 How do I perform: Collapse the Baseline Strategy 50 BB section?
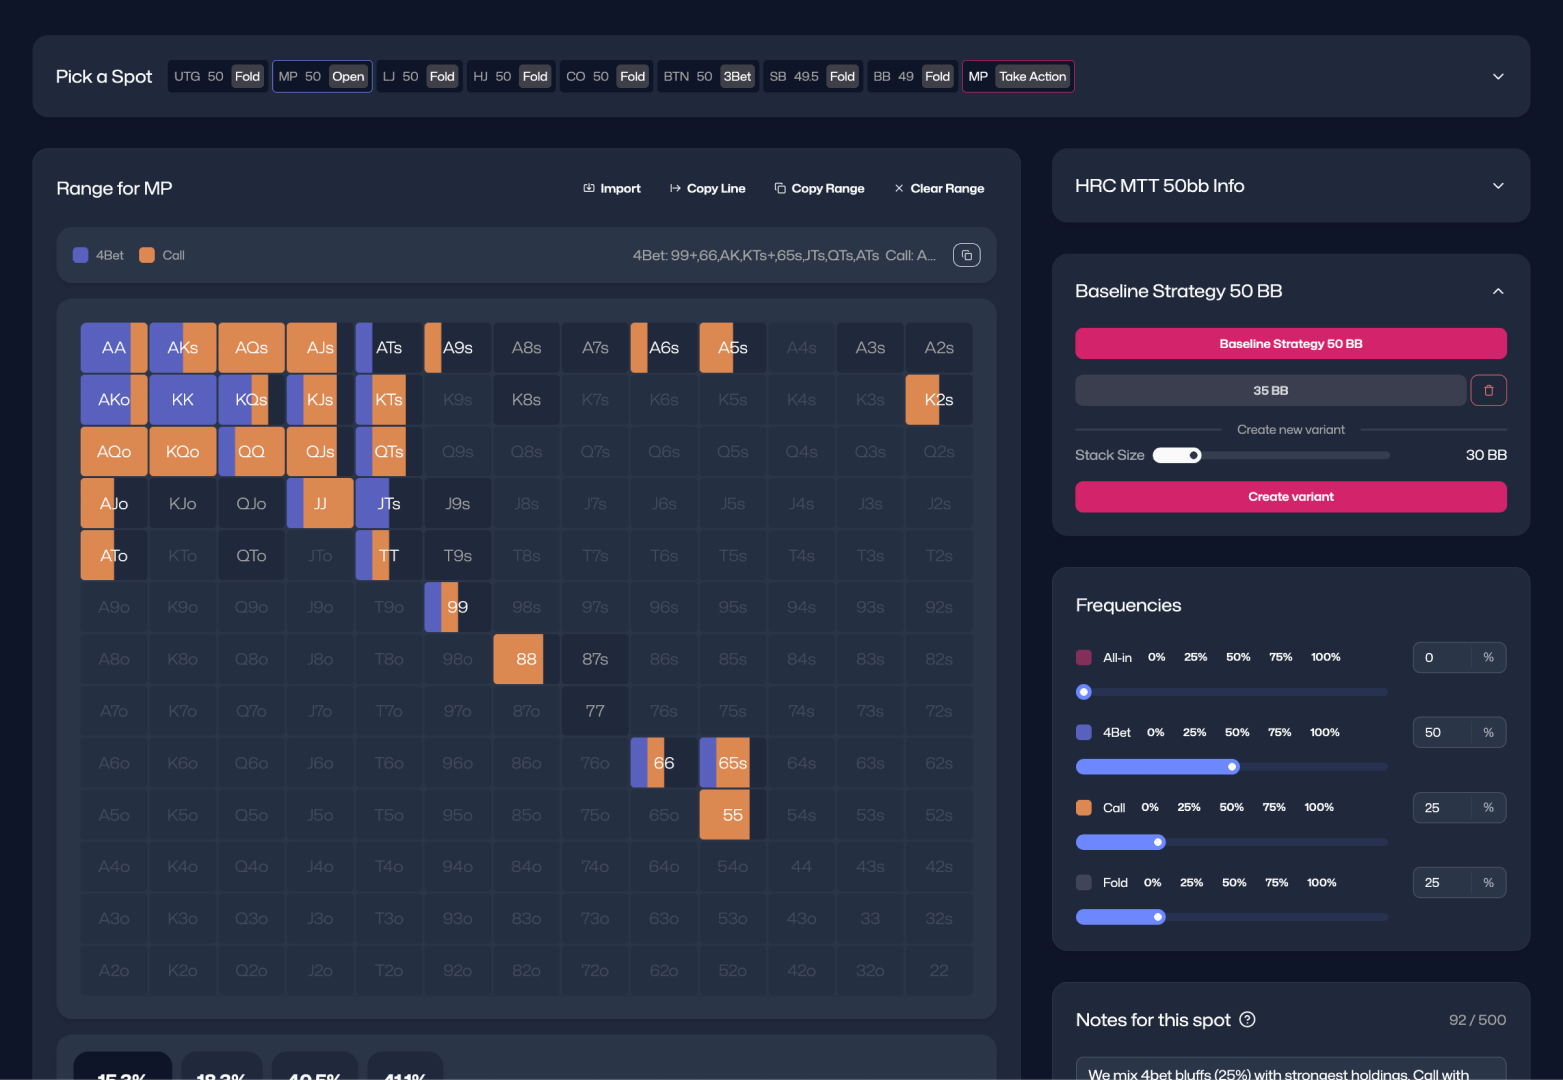(1498, 292)
